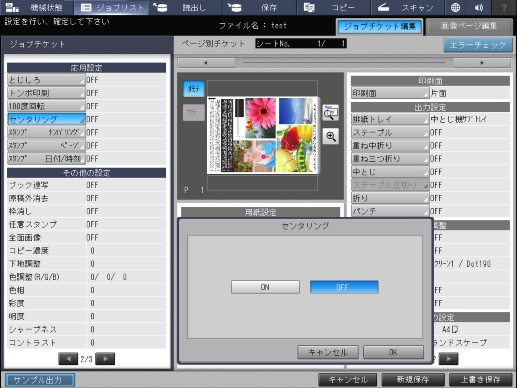Click the コピー濃度 row

point(86,251)
